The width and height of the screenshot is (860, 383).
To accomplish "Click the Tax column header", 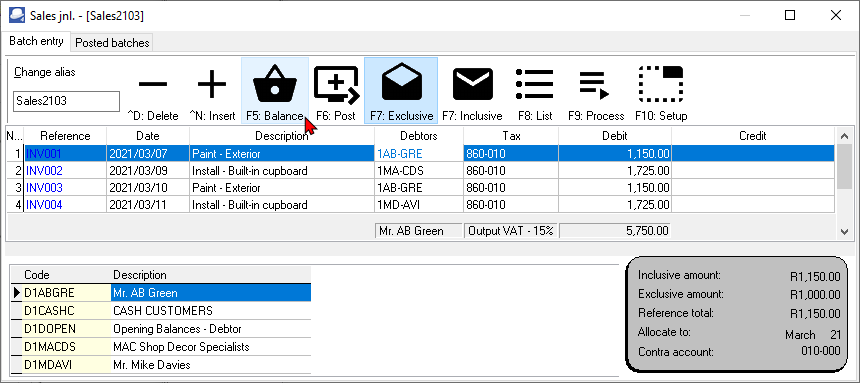I will coord(511,136).
